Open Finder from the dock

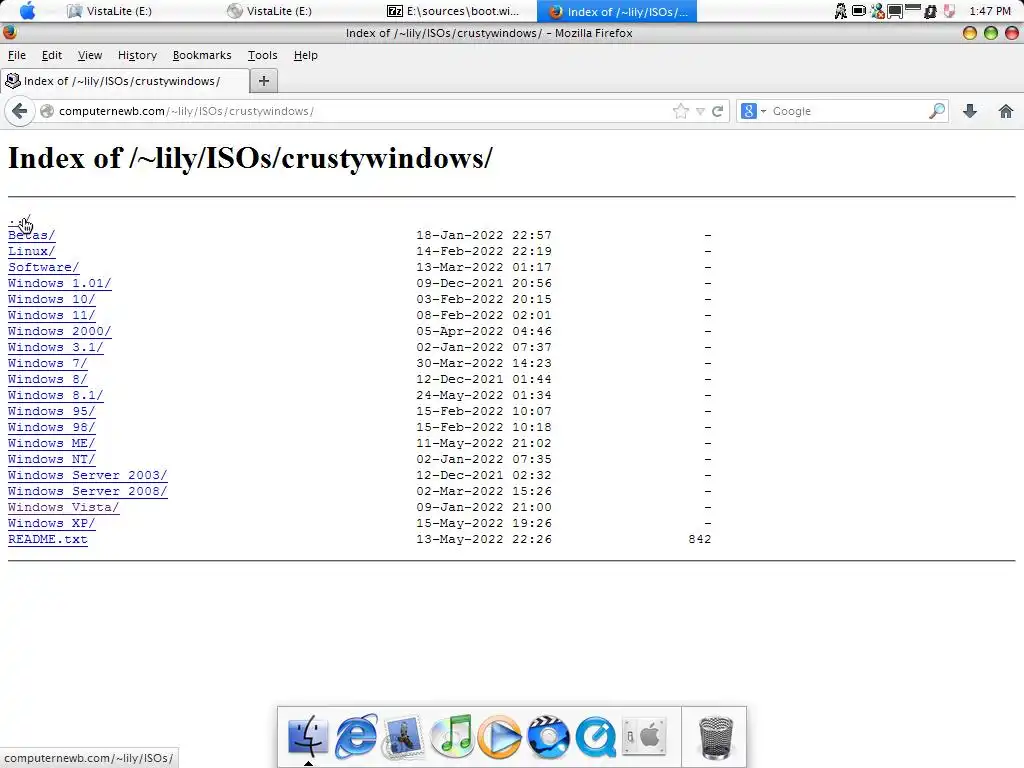coord(308,736)
